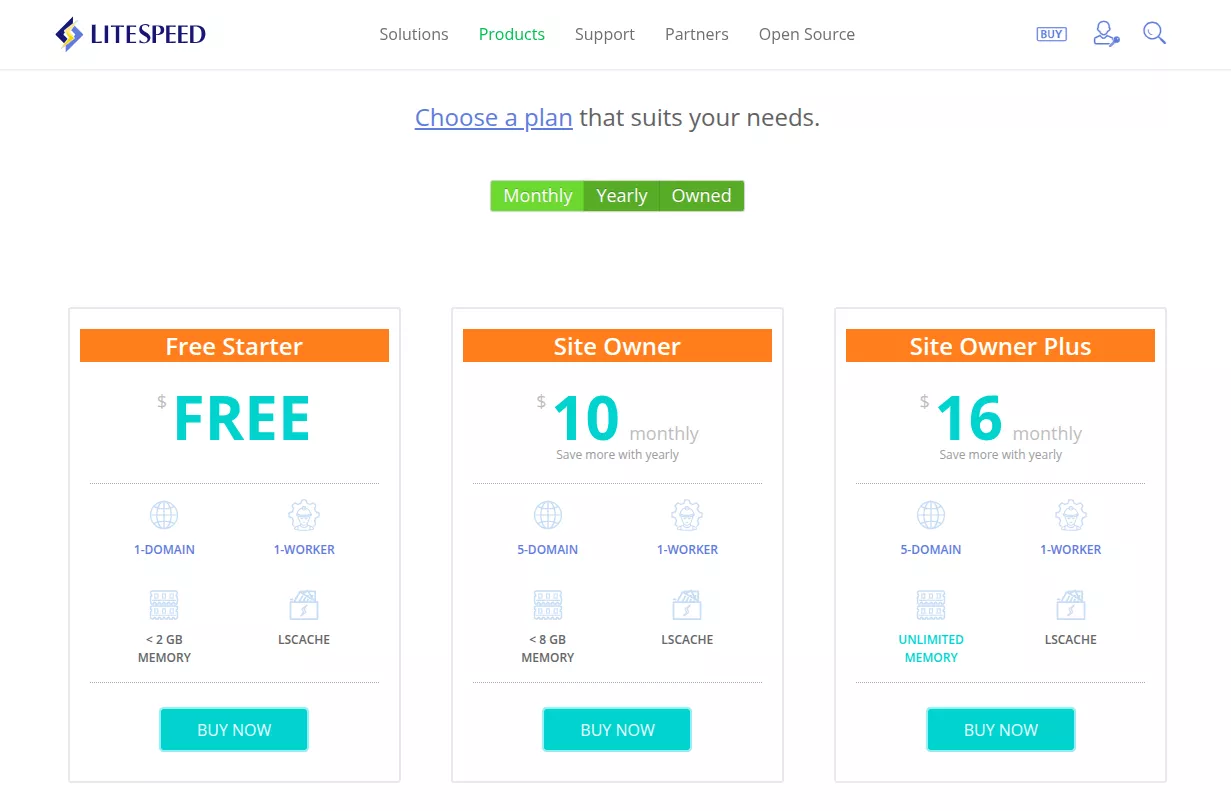The width and height of the screenshot is (1231, 811).
Task: Click the BUY badge icon in the header
Action: [1050, 33]
